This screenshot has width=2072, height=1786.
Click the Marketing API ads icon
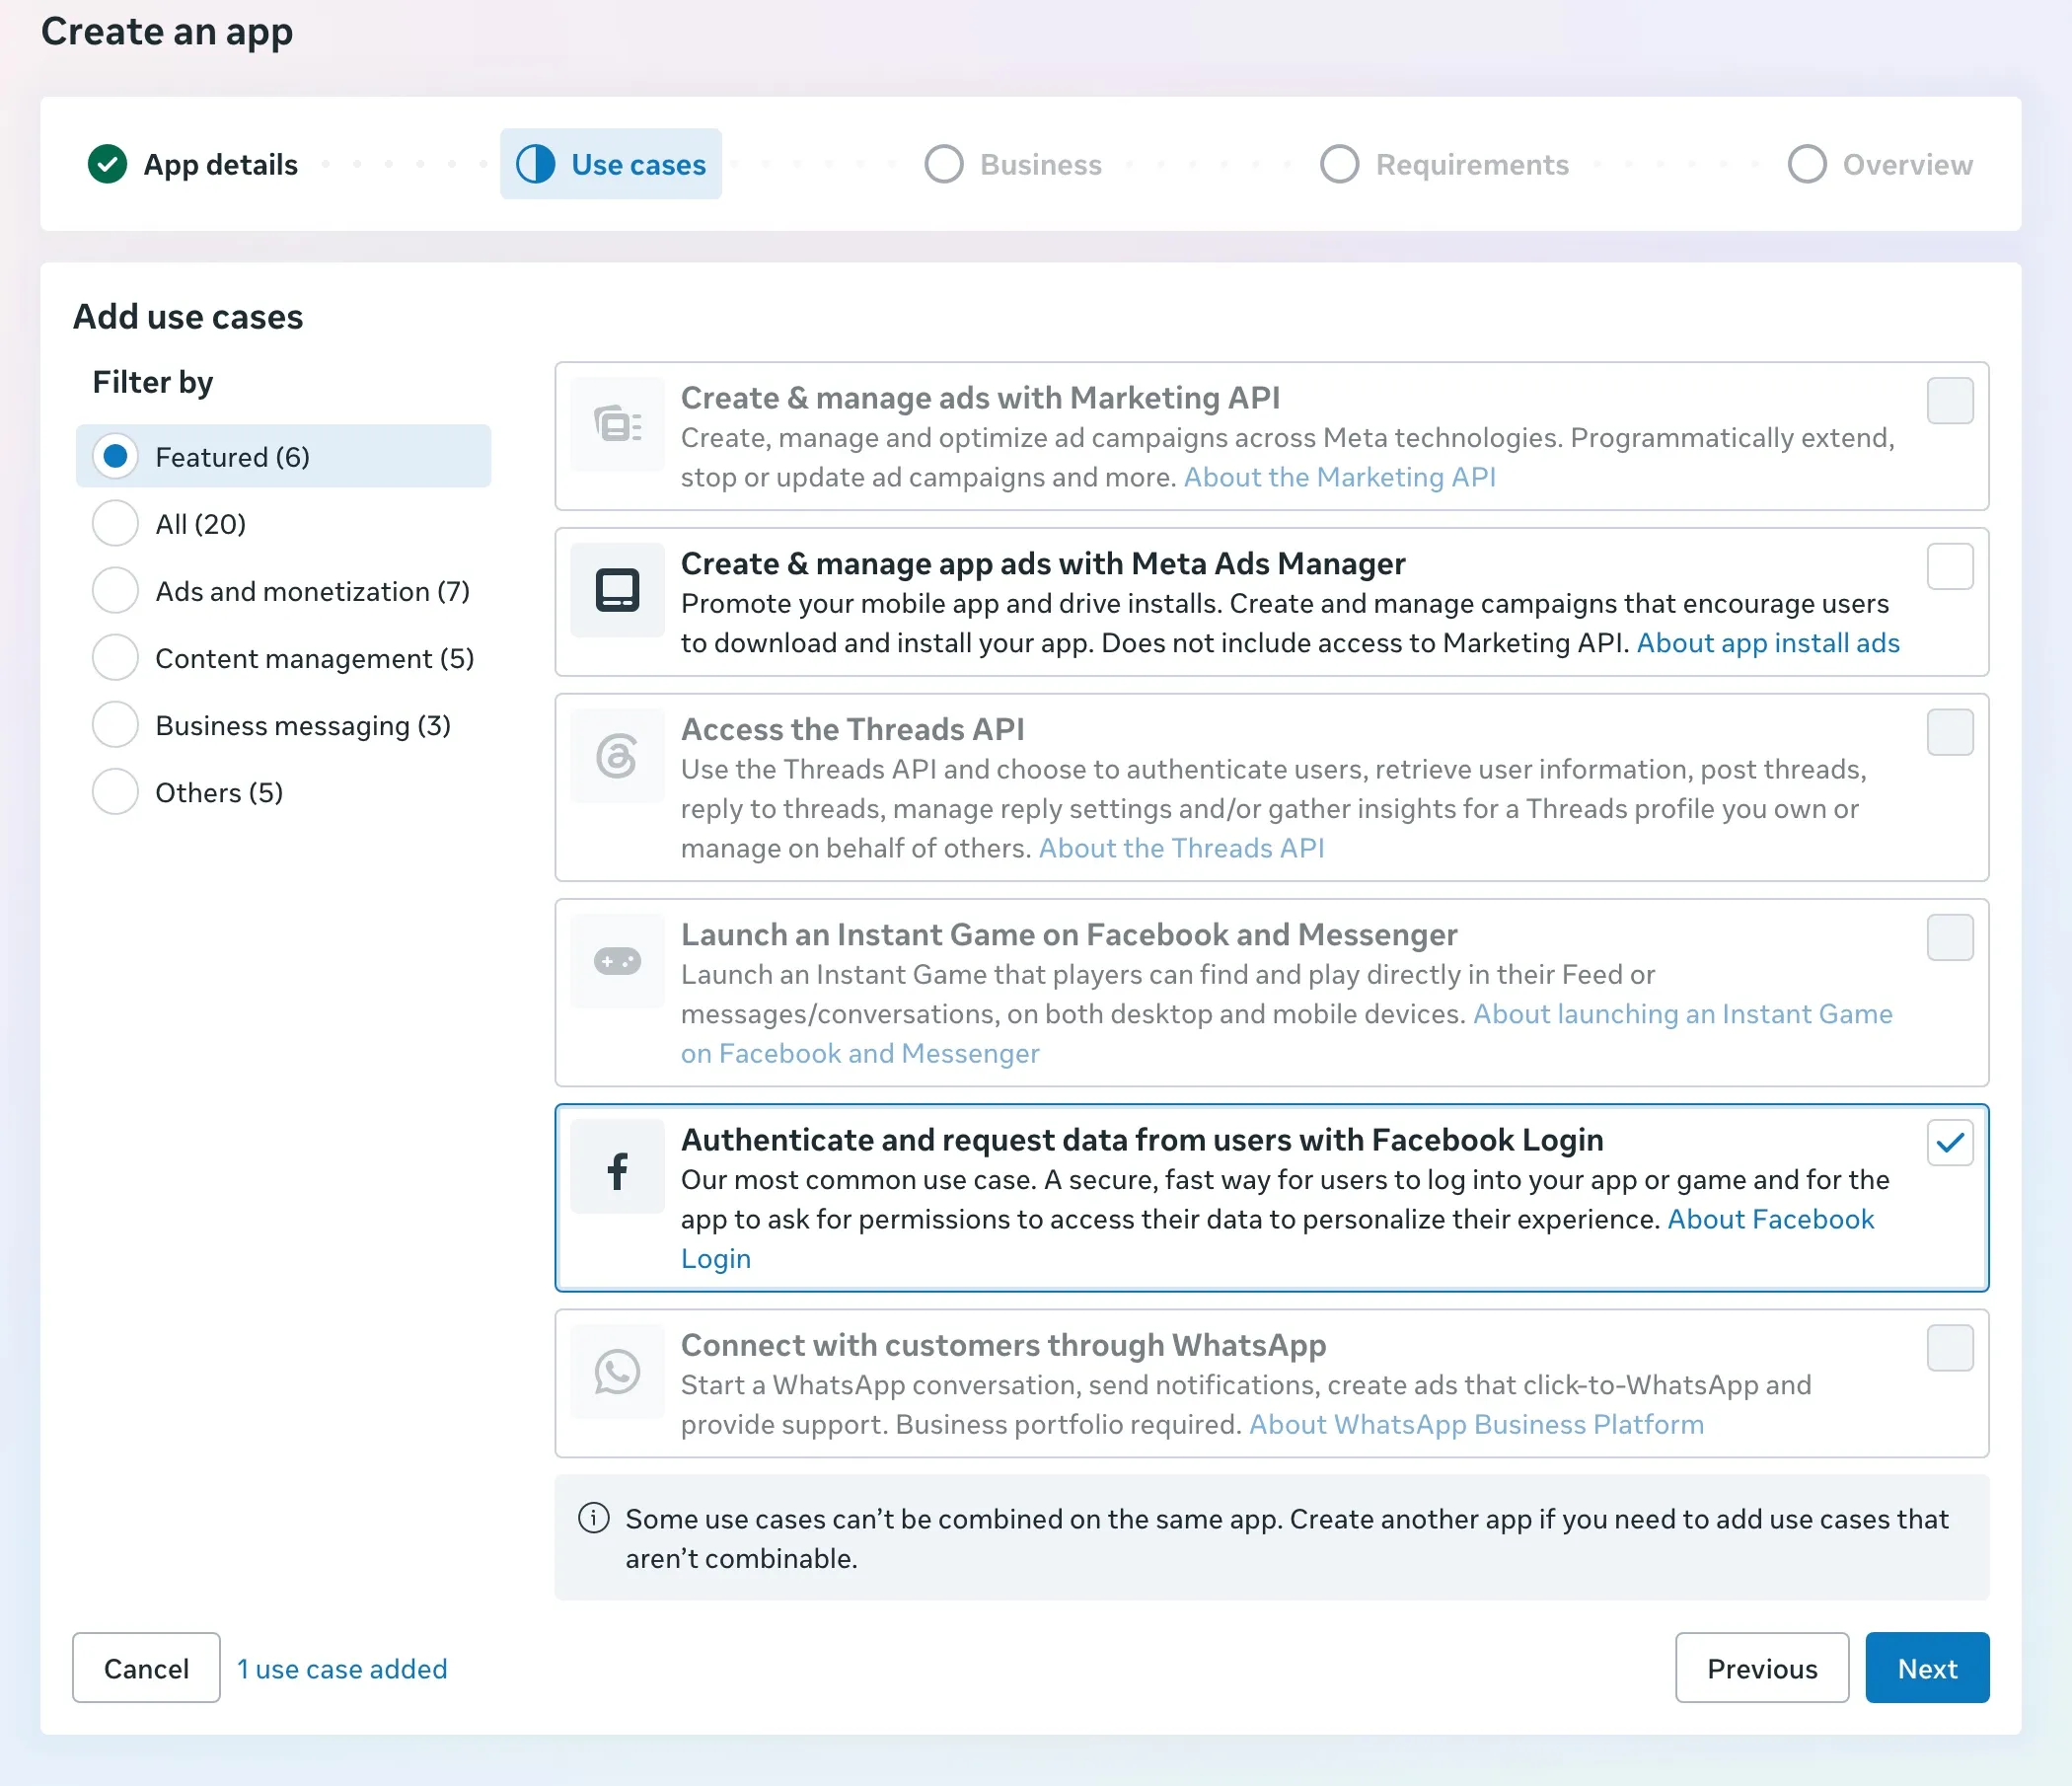(617, 425)
